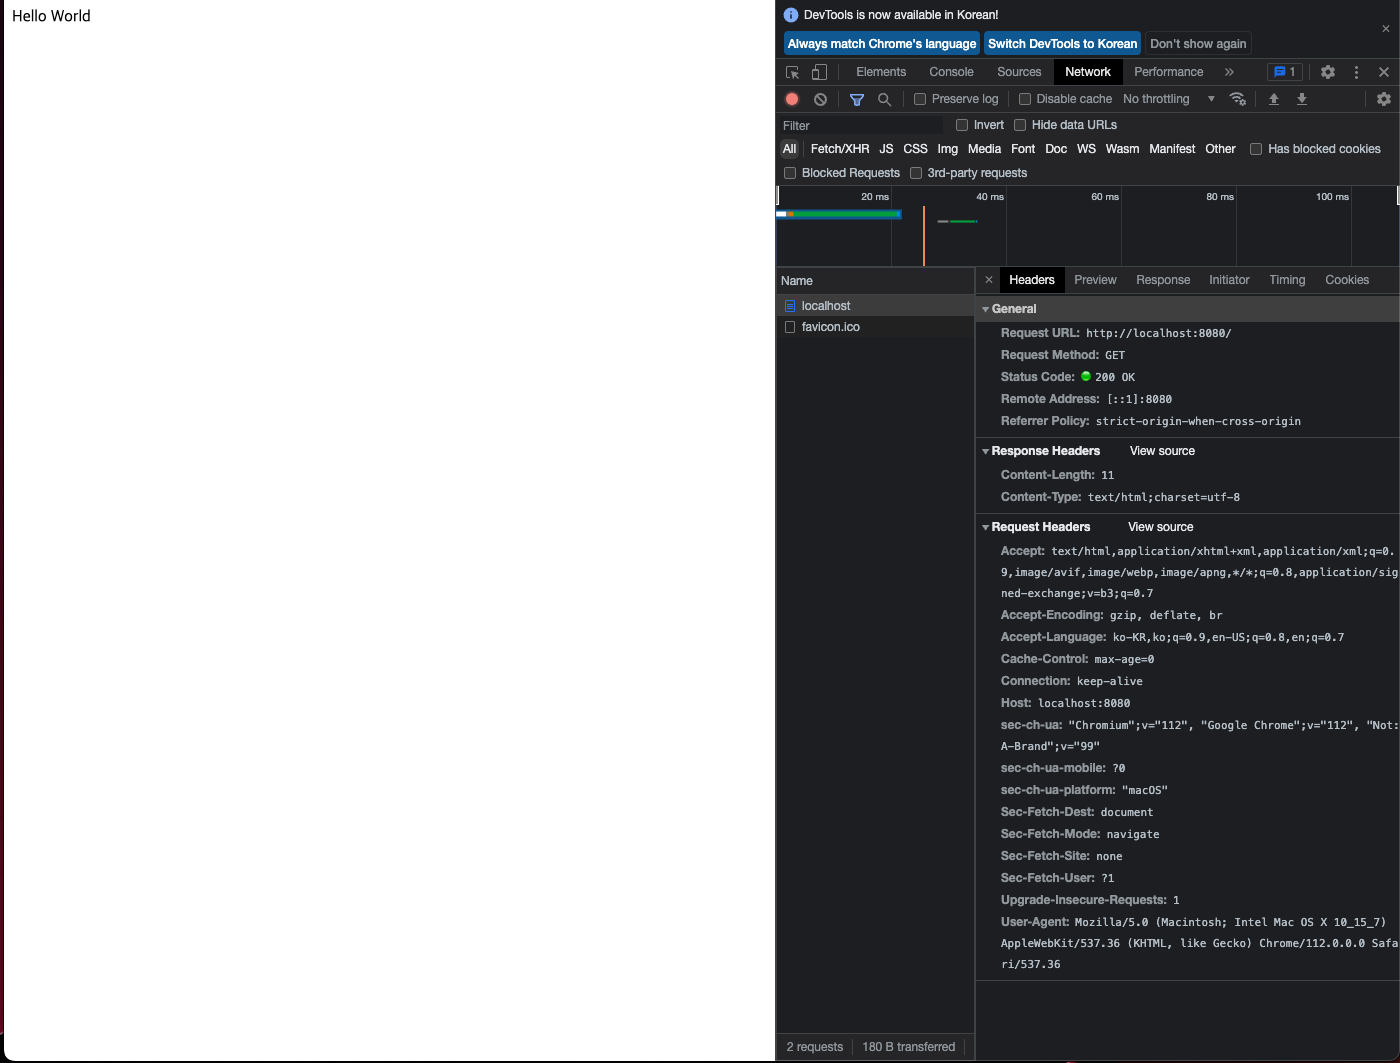Toggle the device toolbar icon
The width and height of the screenshot is (1400, 1063).
[819, 72]
